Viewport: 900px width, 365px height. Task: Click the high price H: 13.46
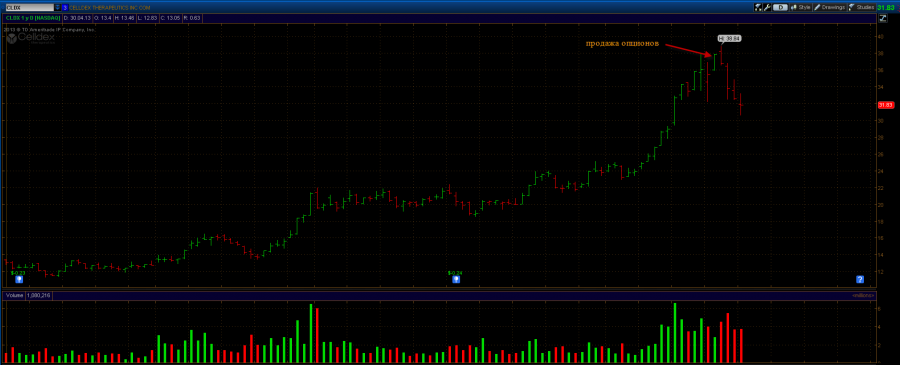[125, 18]
